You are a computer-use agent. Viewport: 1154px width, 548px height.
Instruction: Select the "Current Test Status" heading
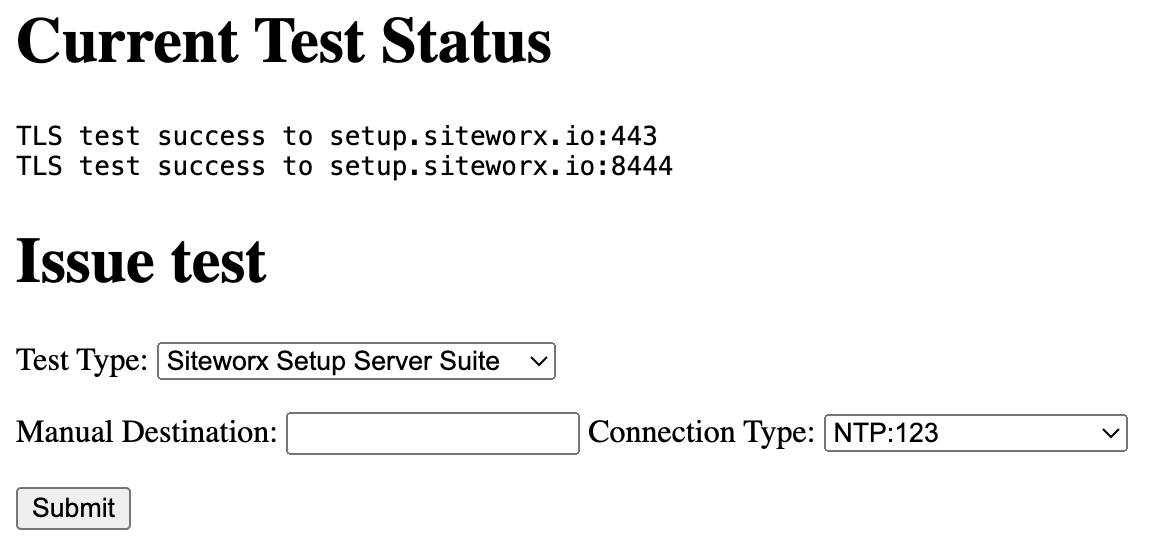pos(284,42)
